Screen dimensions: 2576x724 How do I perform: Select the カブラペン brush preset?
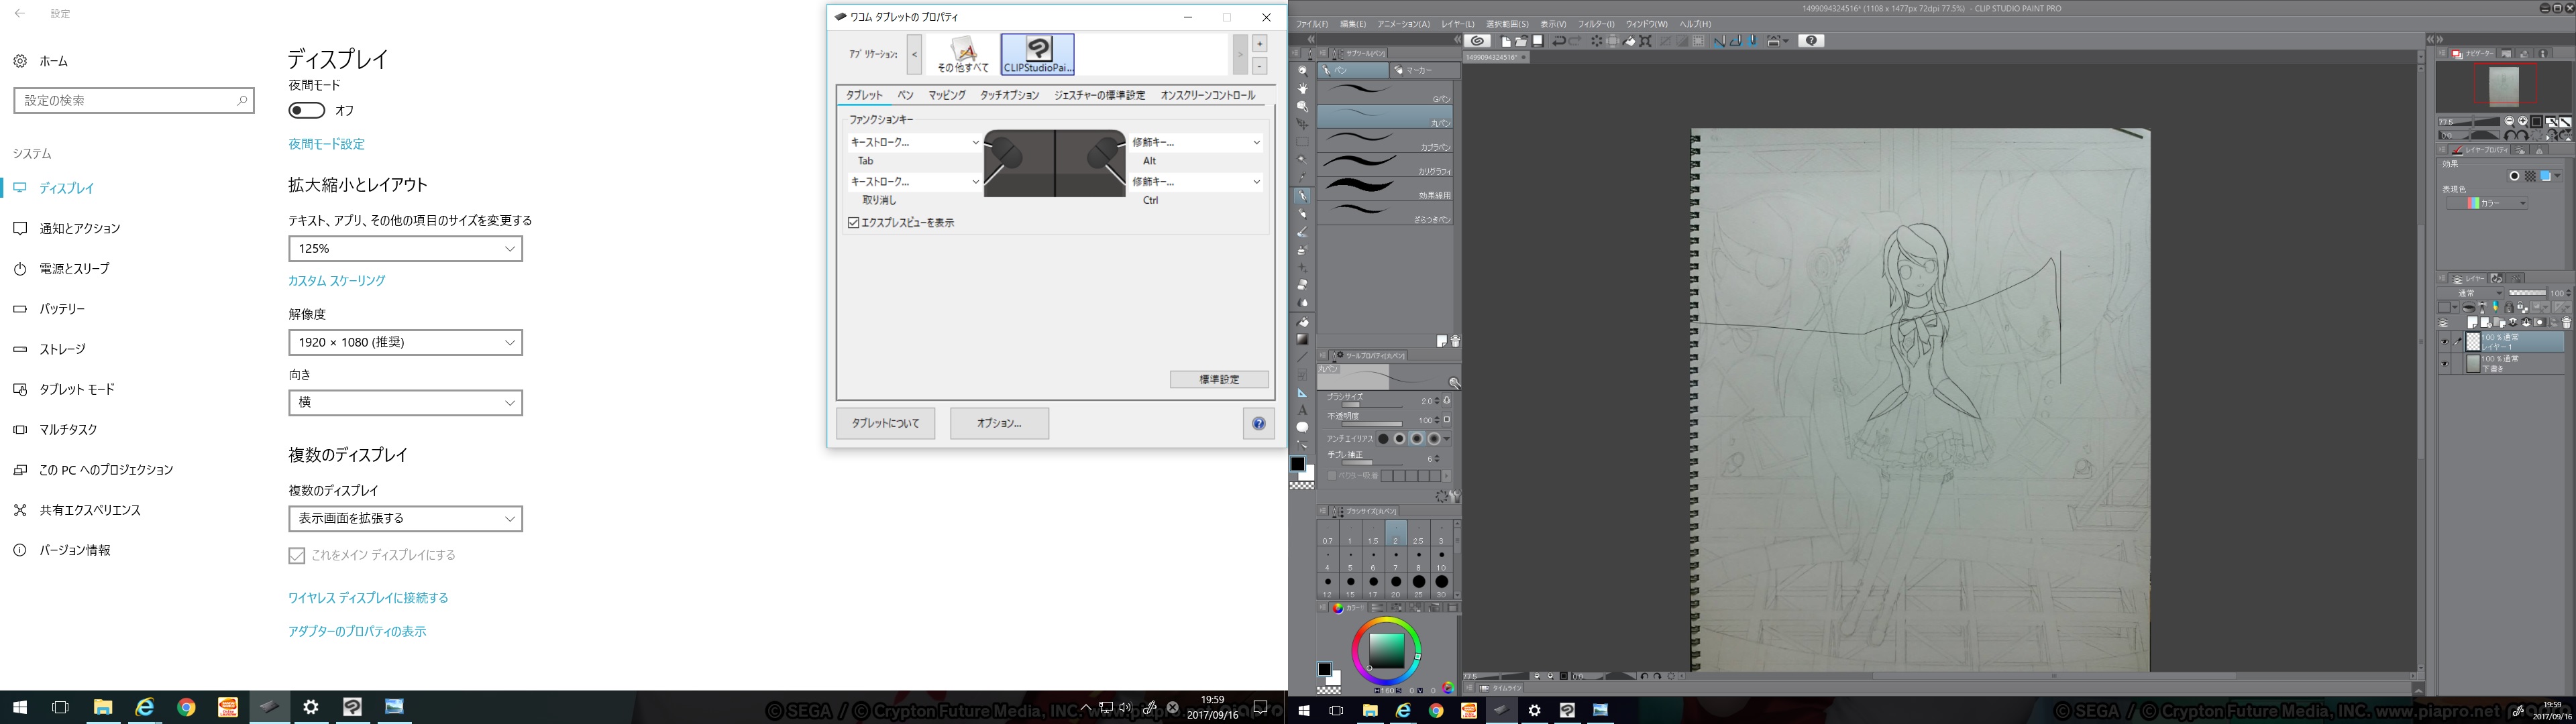click(1385, 140)
